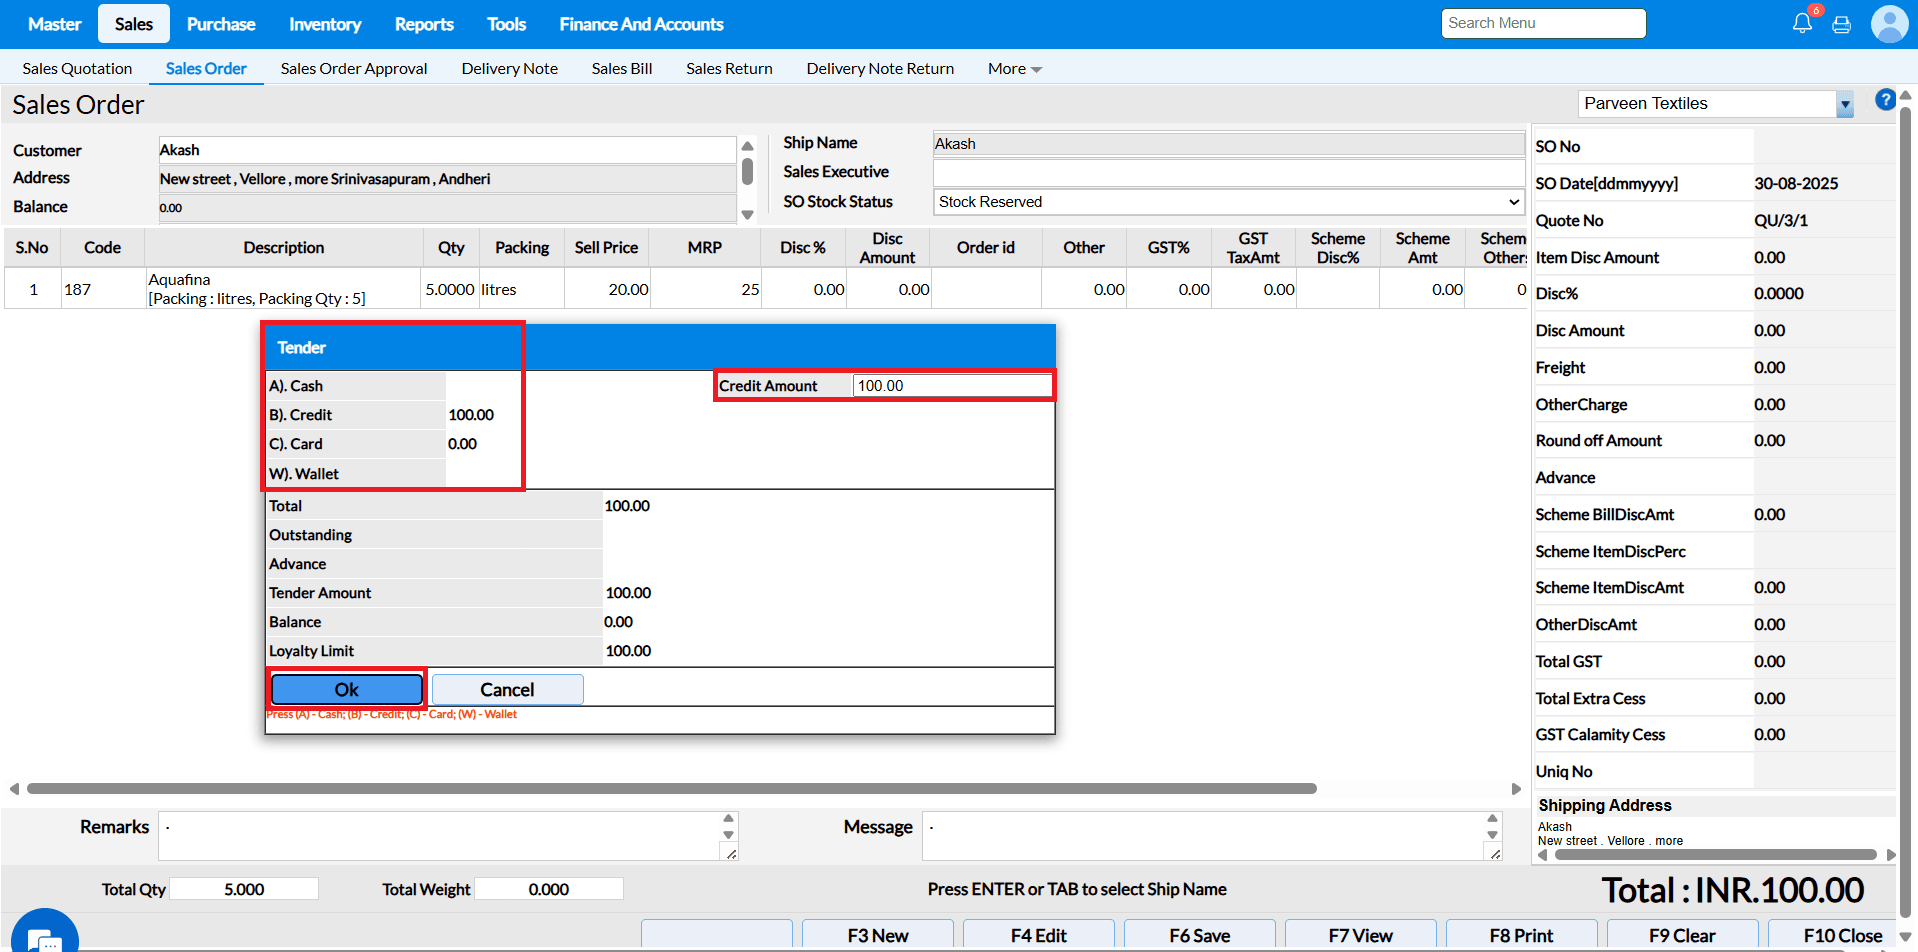Click the Credit Amount input field
Screen dimensions: 1918x952
pos(951,386)
